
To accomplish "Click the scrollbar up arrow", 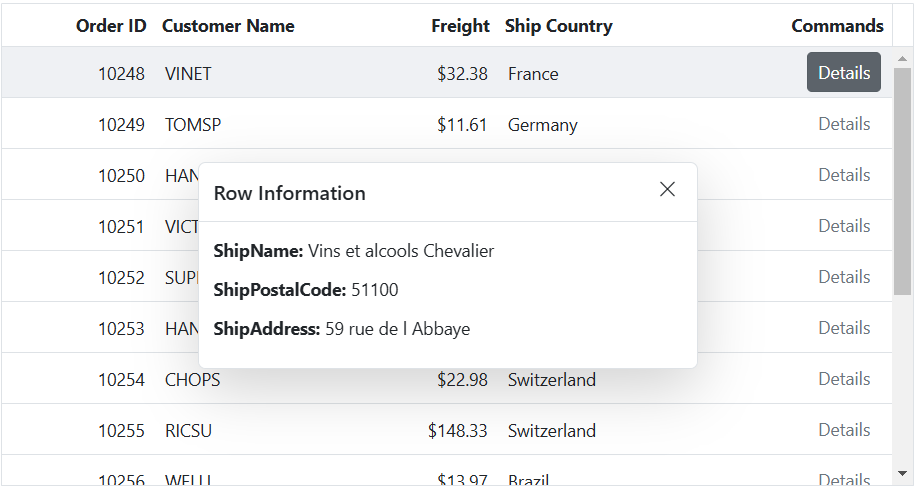I will 902,58.
